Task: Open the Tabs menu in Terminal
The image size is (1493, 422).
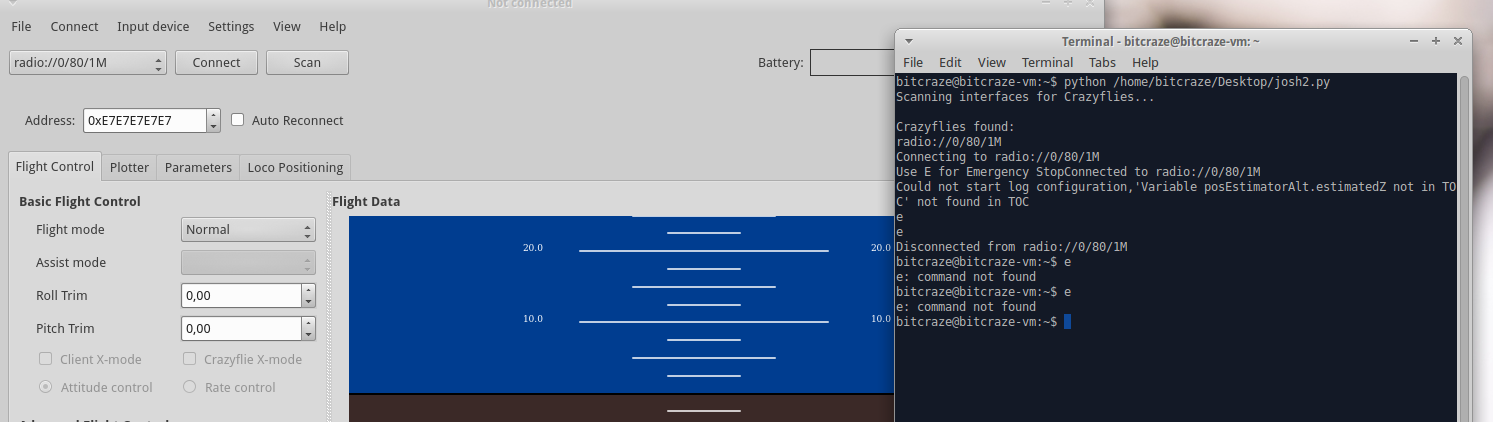Action: (x=1102, y=62)
